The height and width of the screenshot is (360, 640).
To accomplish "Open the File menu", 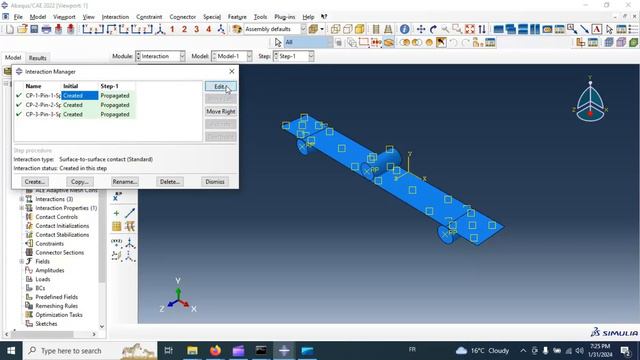I will [x=18, y=17].
